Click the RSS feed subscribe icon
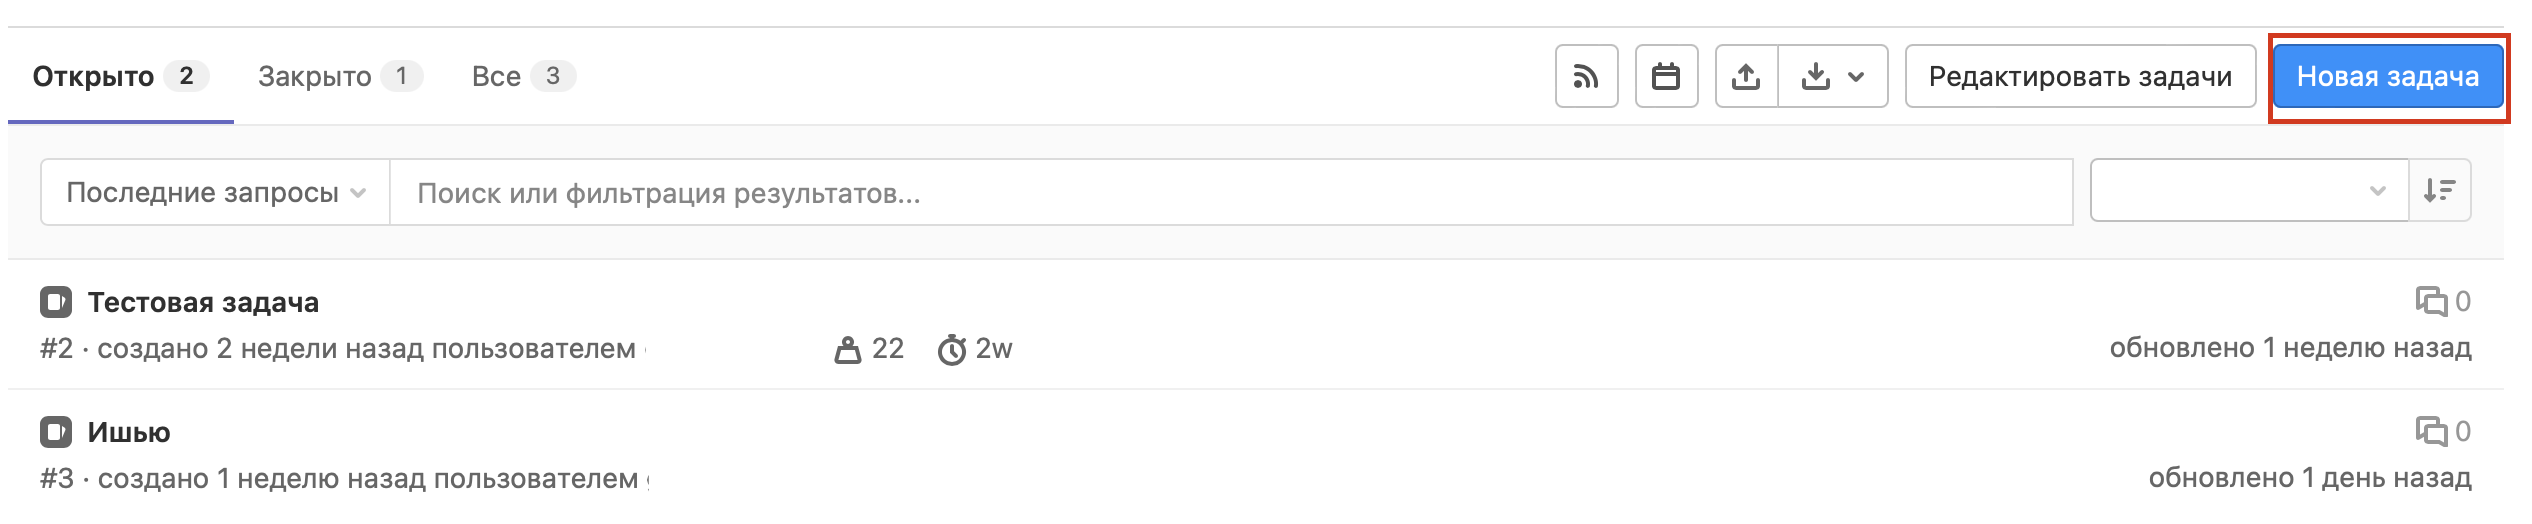This screenshot has width=2532, height=524. (1586, 76)
